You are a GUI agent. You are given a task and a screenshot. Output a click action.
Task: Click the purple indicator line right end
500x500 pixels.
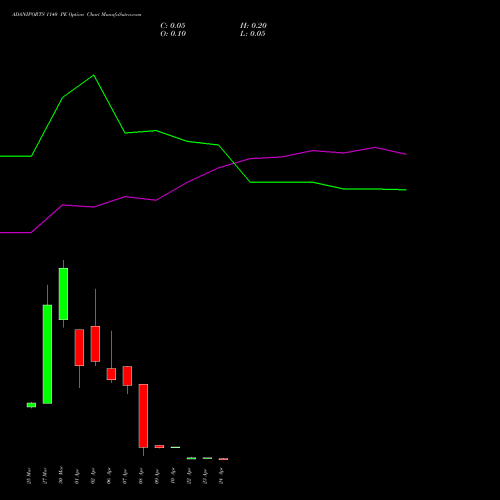point(406,154)
